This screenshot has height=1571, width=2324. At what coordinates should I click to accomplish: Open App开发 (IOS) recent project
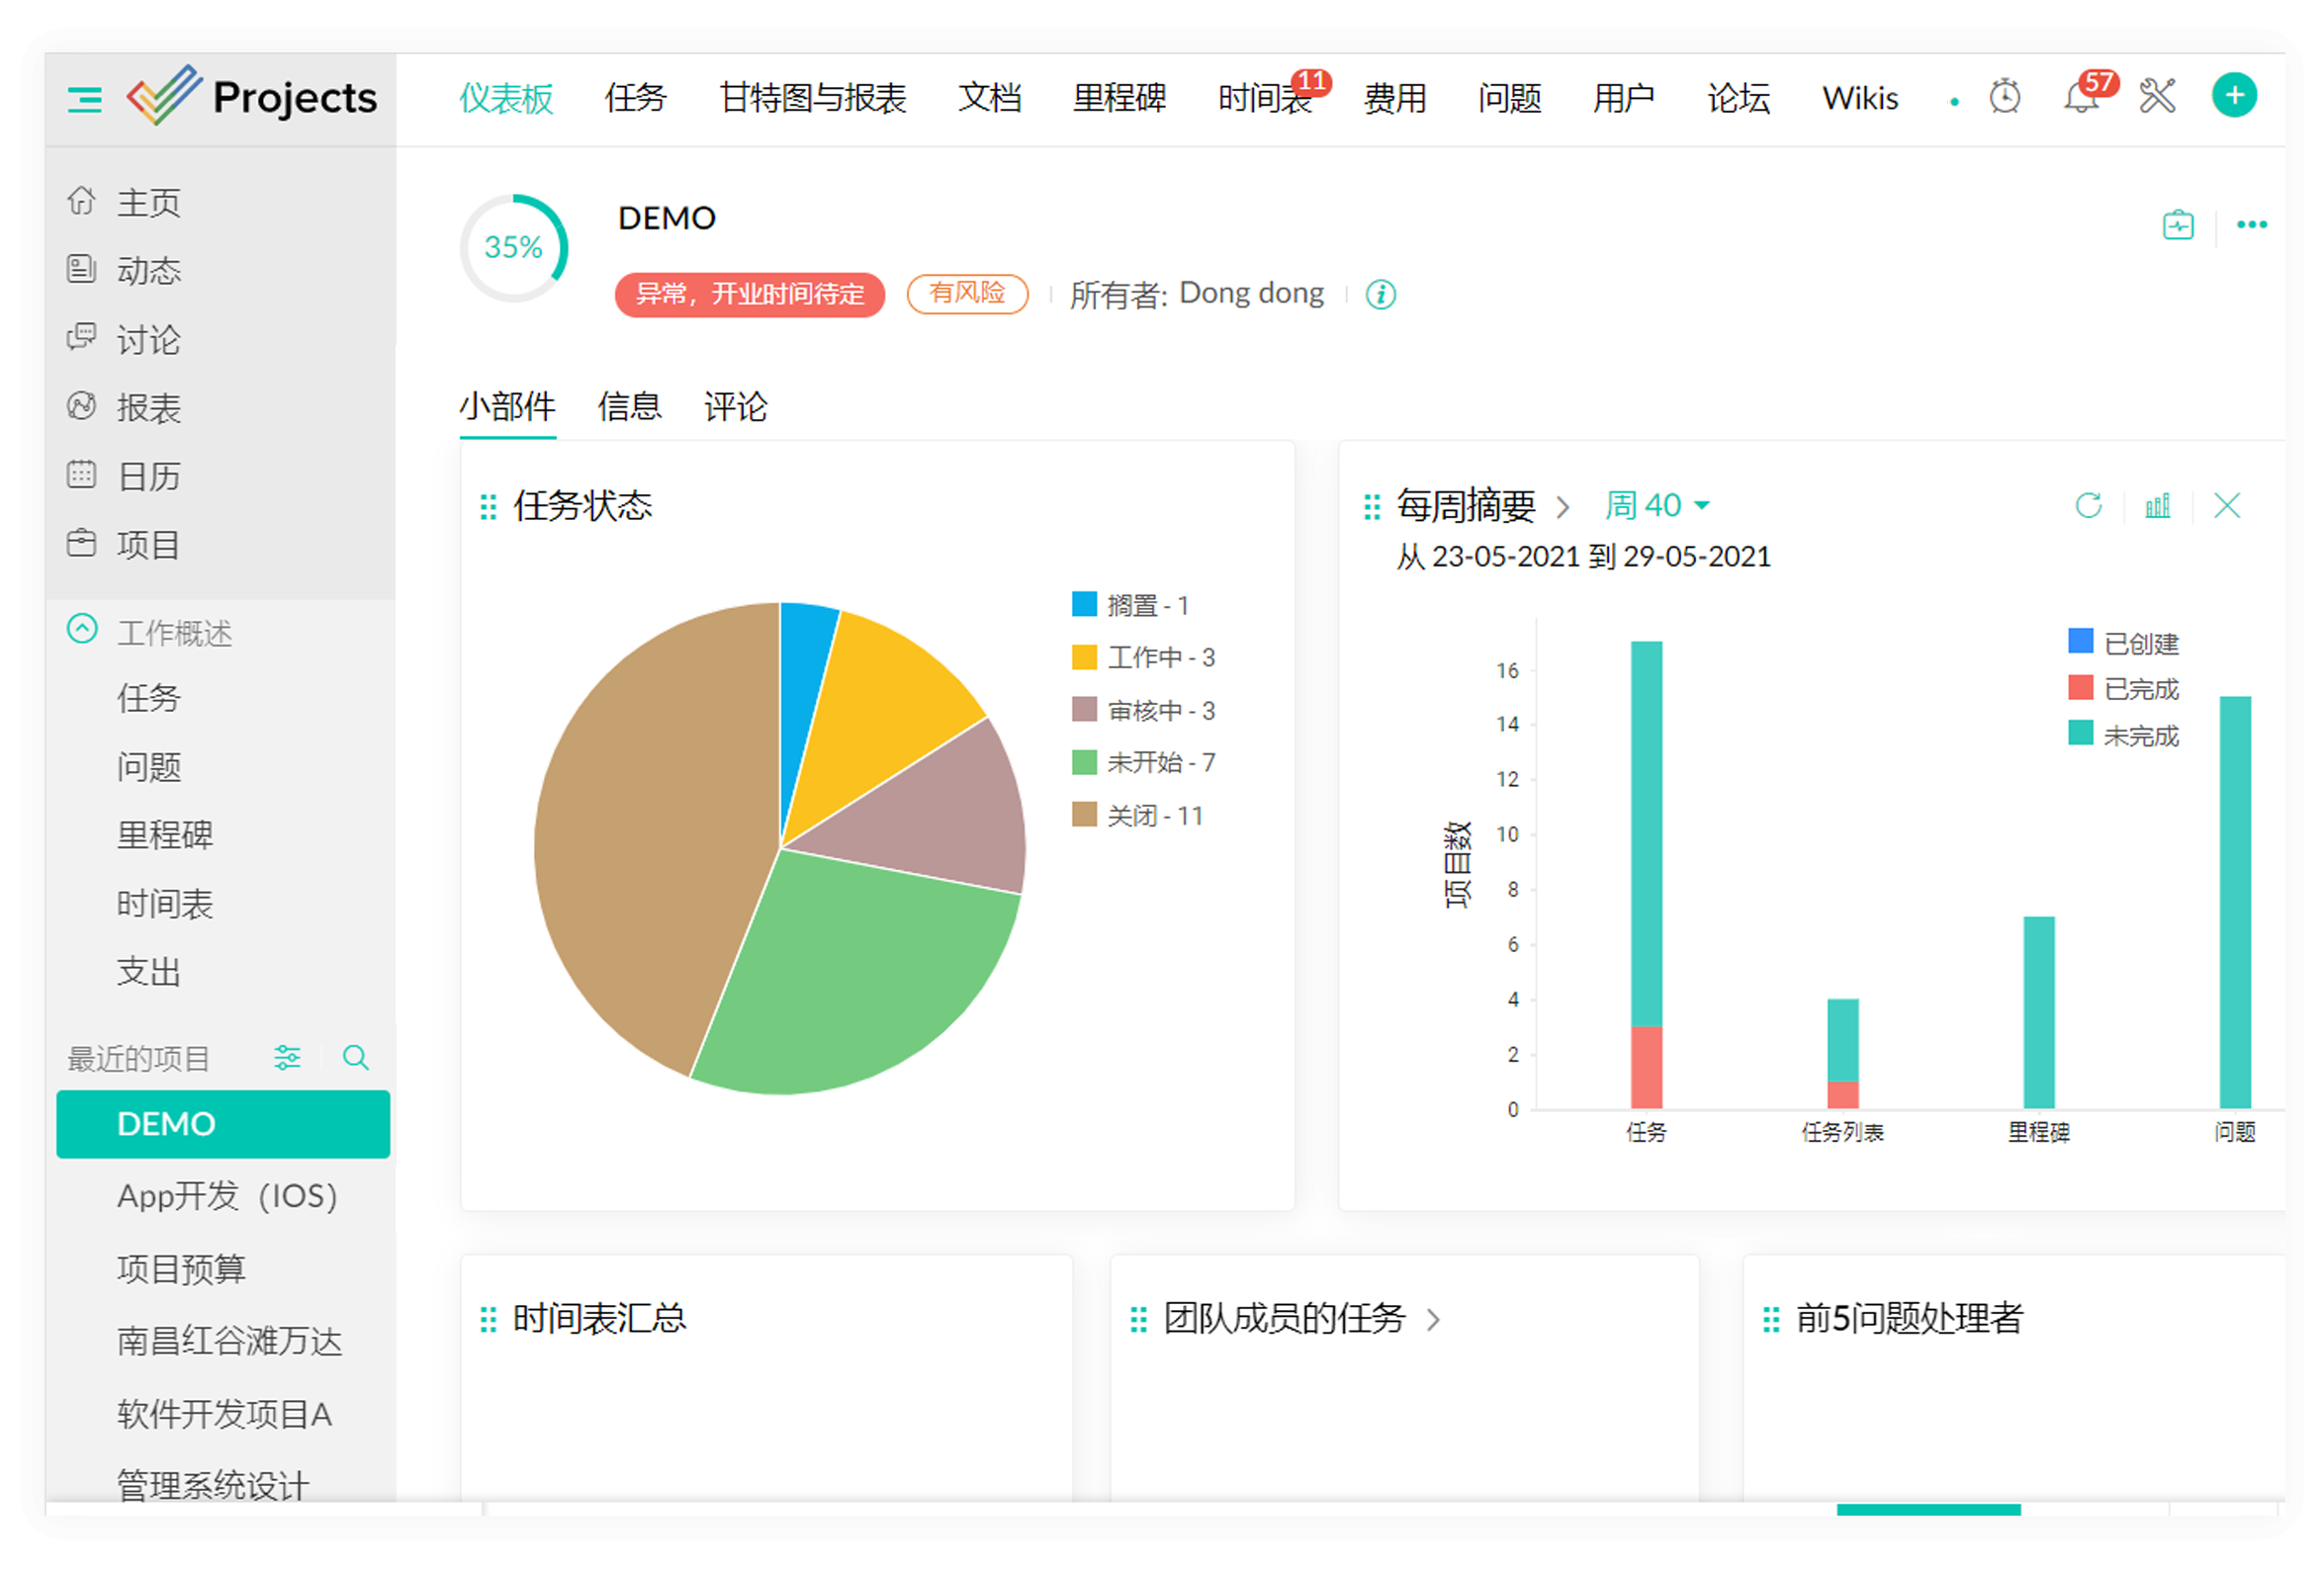(x=227, y=1196)
